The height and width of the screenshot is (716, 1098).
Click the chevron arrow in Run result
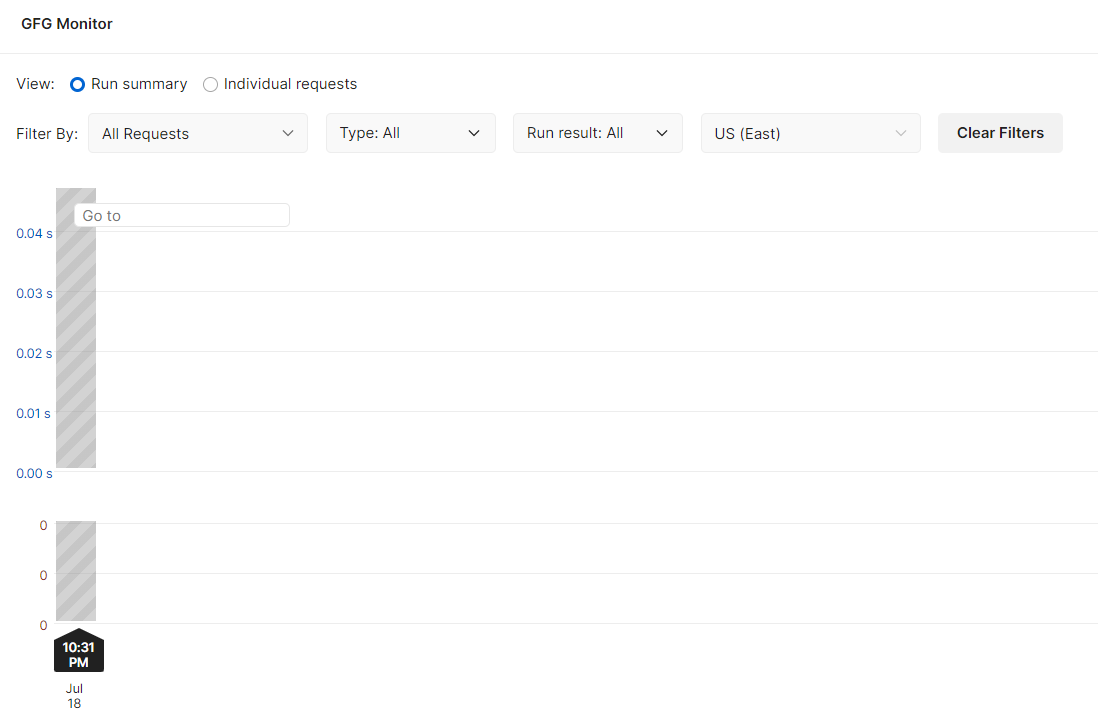pyautogui.click(x=662, y=133)
